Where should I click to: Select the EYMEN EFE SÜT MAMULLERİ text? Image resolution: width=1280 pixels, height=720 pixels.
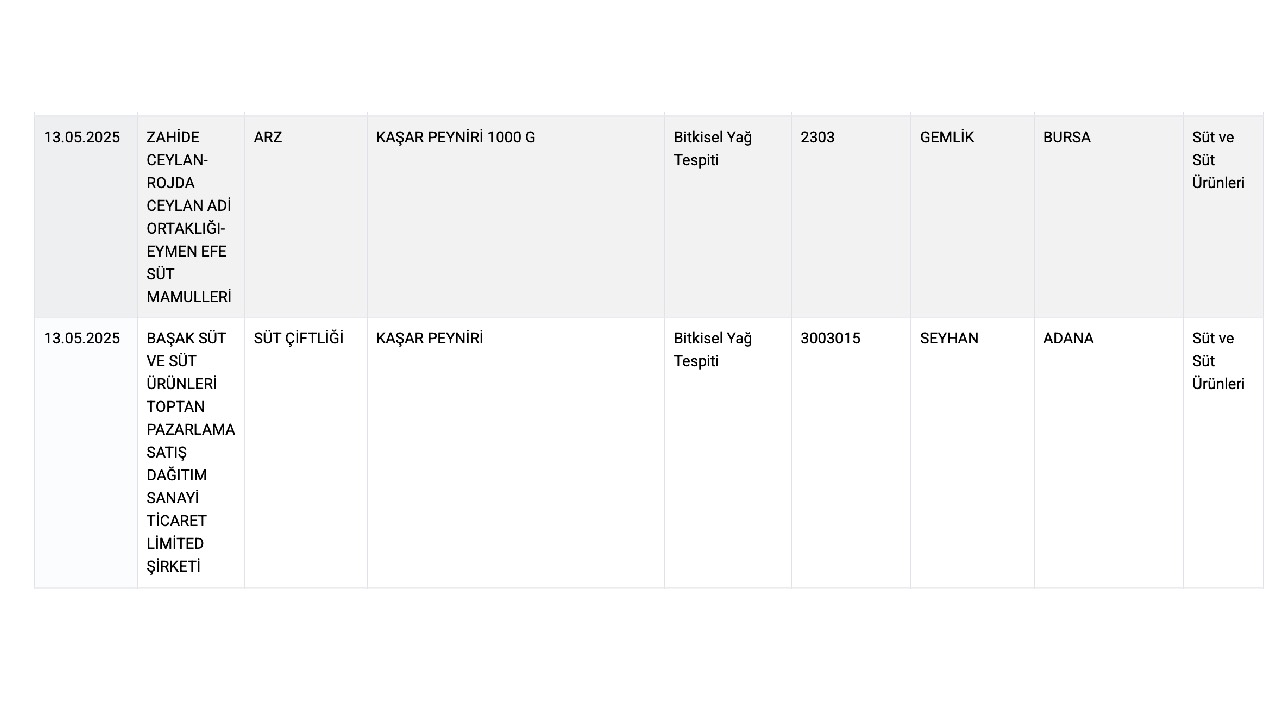click(x=188, y=274)
